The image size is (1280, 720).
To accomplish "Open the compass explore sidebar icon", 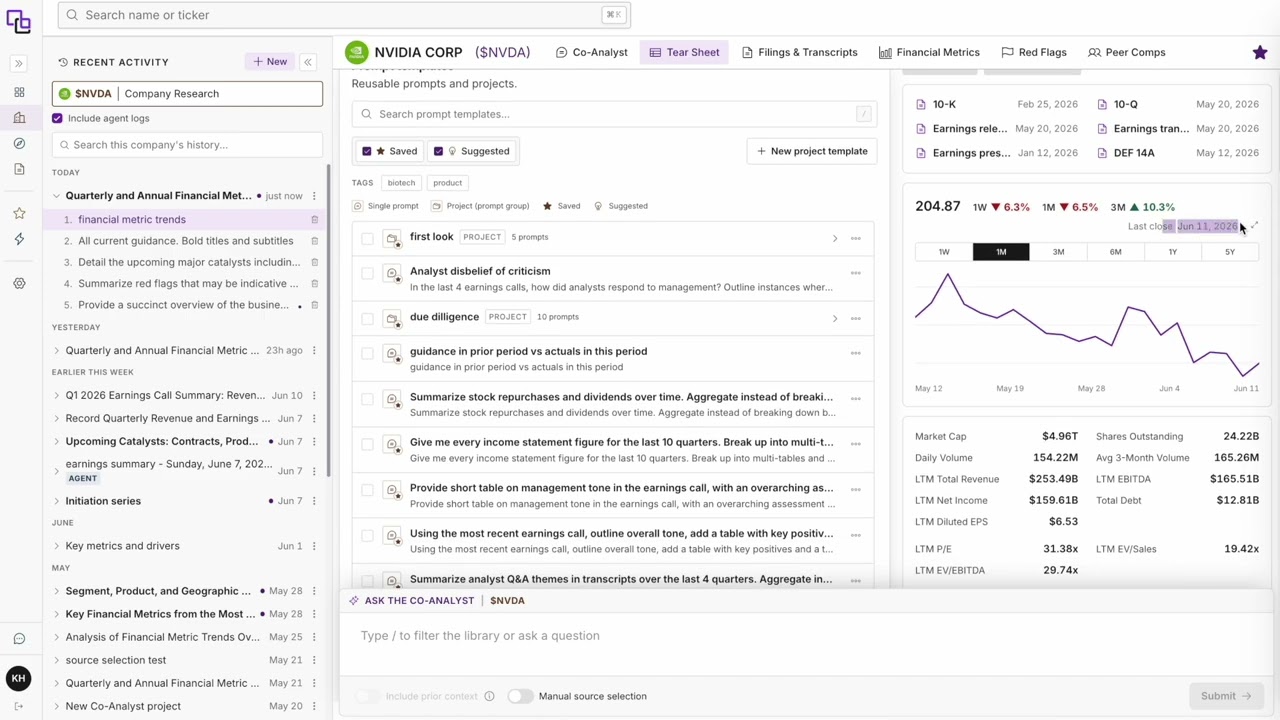I will pos(19,144).
